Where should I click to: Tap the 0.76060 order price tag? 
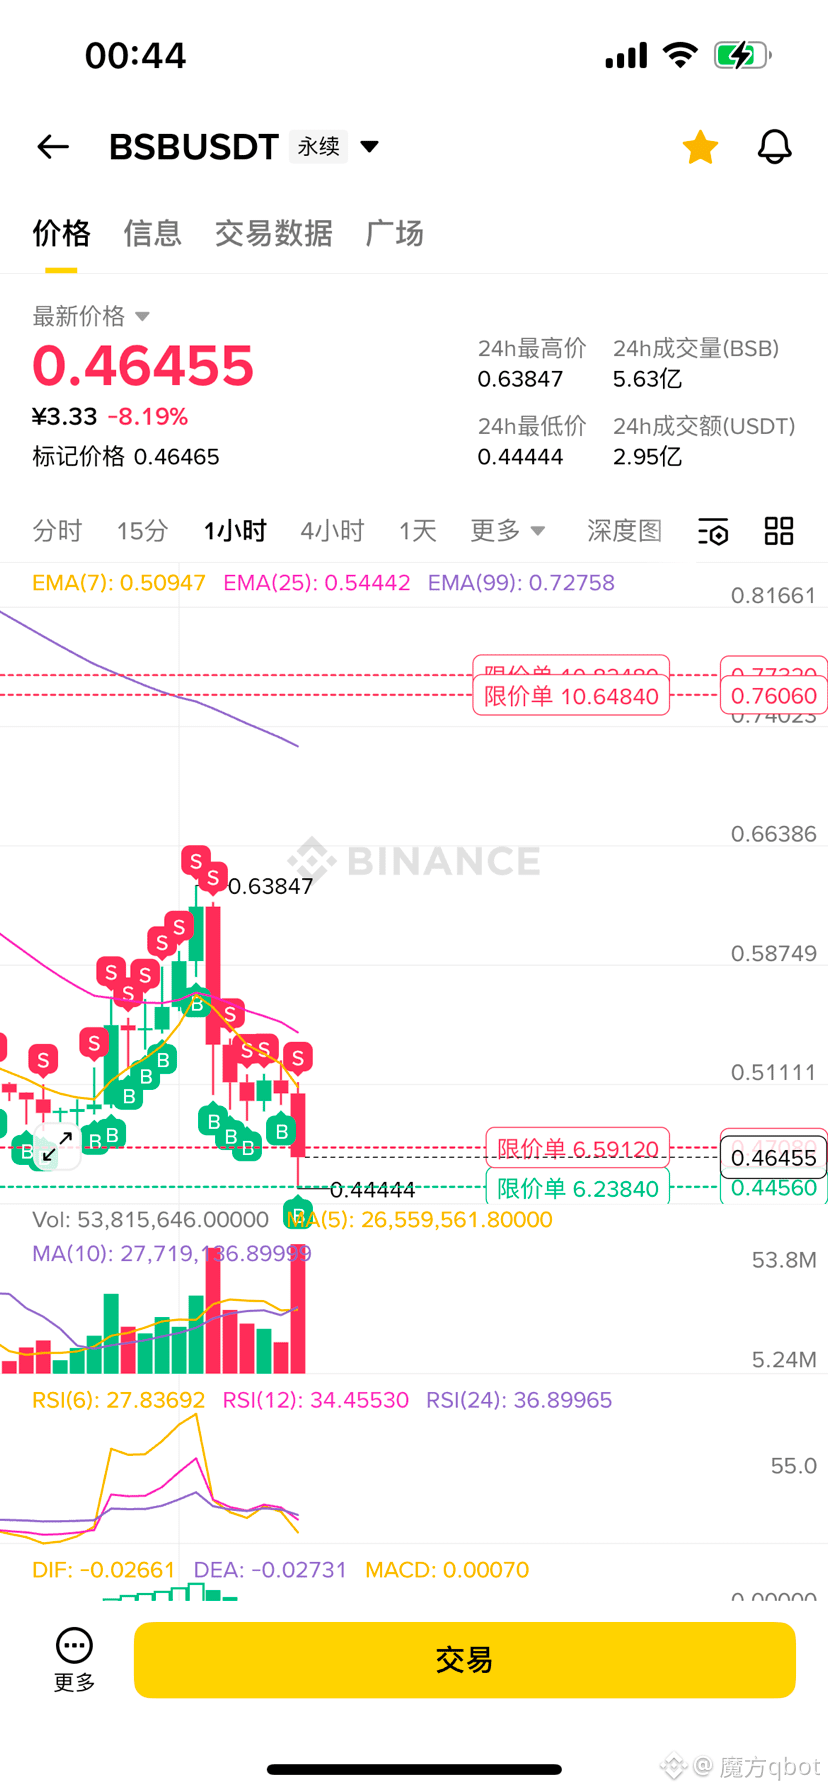click(774, 696)
